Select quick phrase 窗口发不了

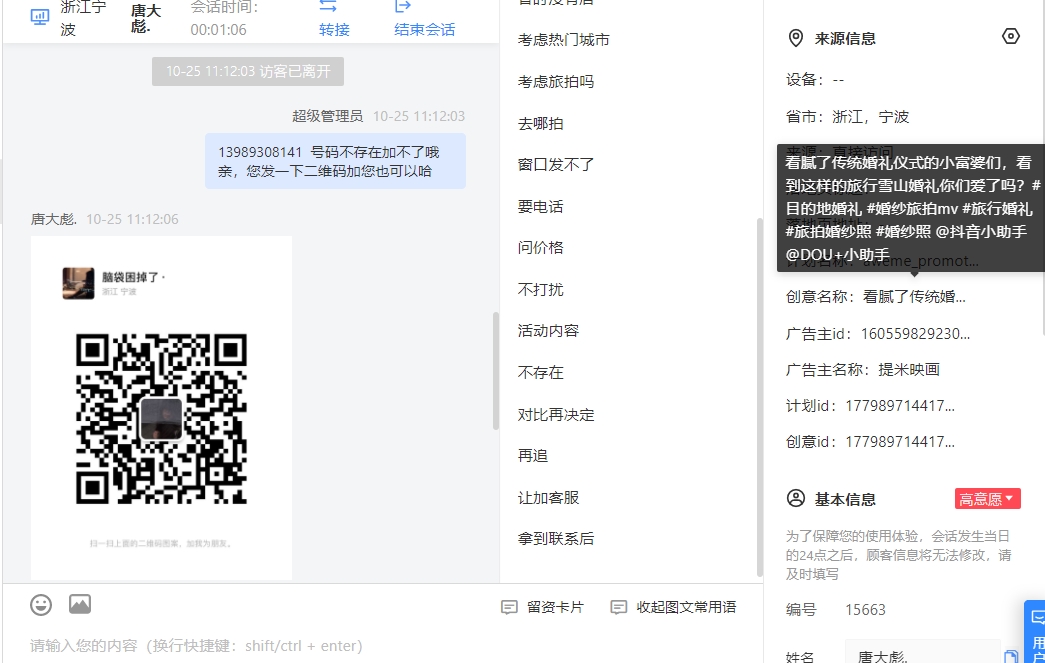tap(556, 165)
